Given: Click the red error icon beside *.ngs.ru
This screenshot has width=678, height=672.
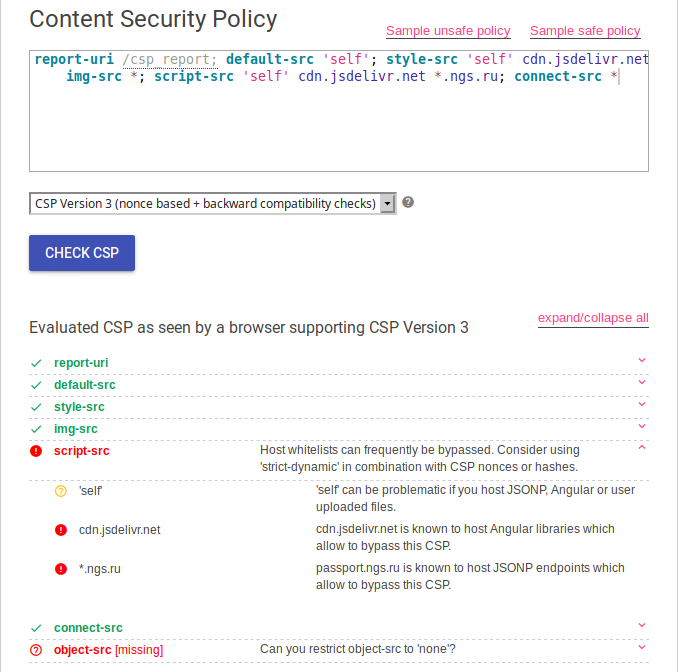Looking at the screenshot, I should tap(61, 569).
